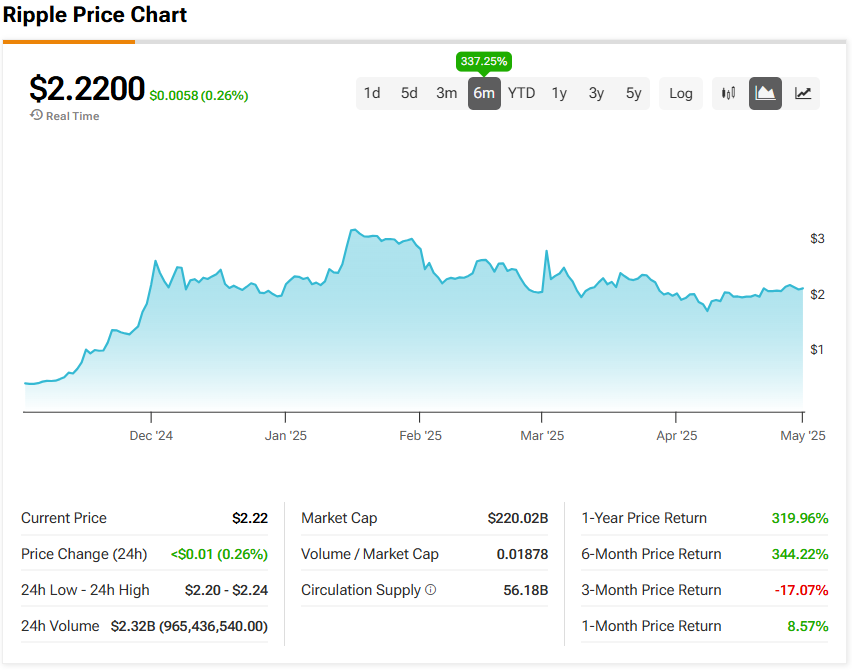Click the Dec '24 axis label

[x=151, y=436]
